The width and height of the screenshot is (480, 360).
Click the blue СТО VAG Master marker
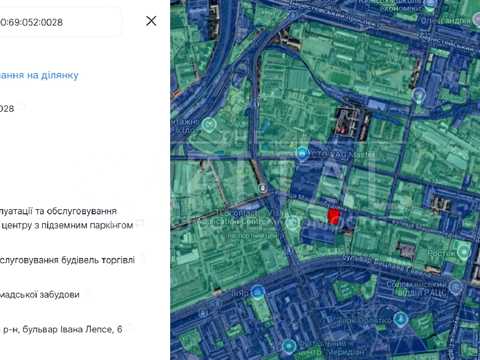click(302, 154)
